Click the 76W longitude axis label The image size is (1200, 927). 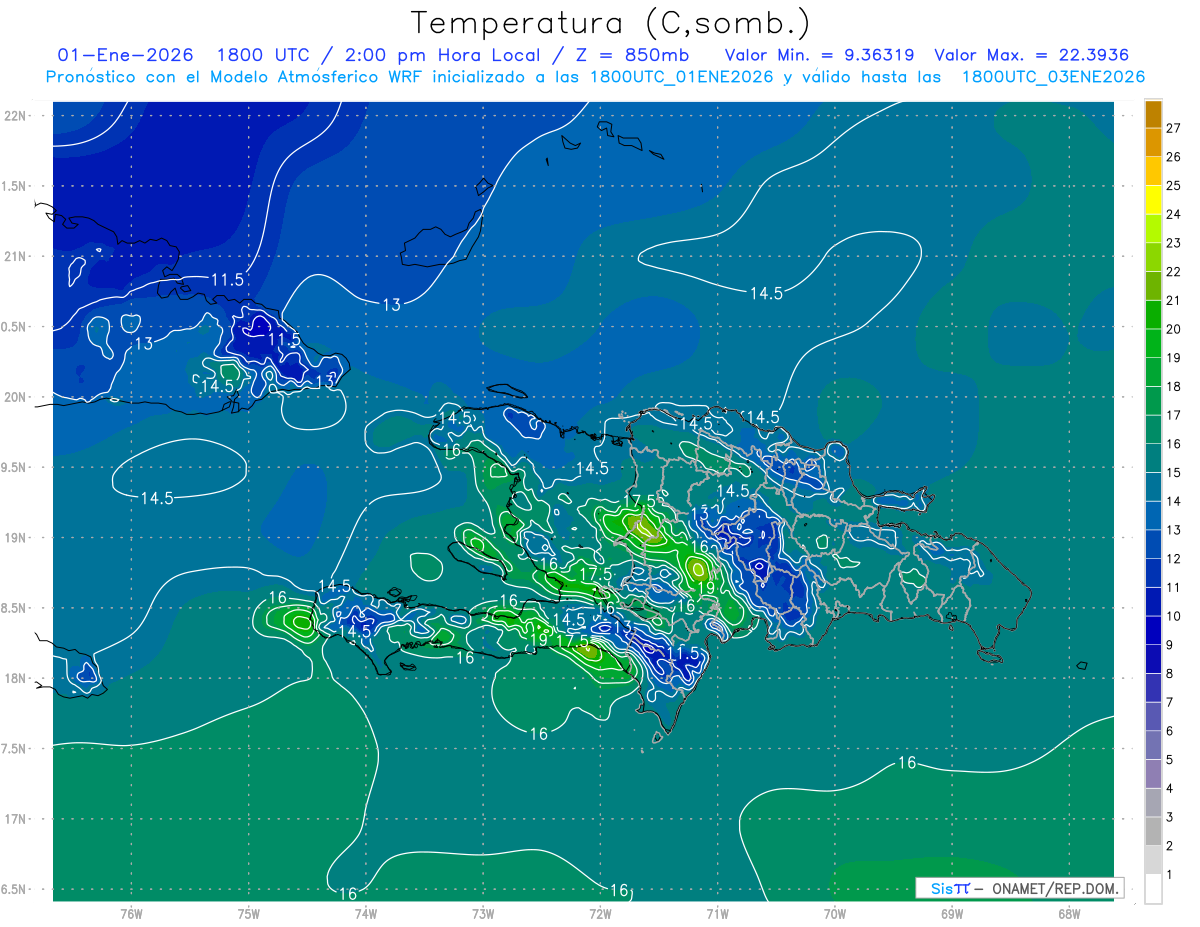131,913
